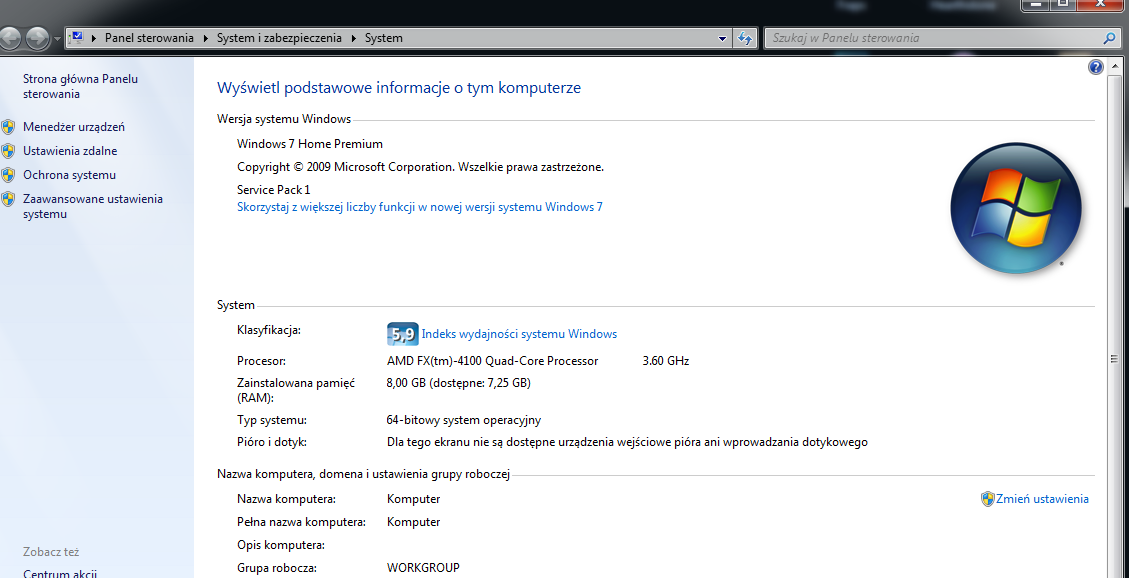
Task: Click the 'Nazwa komputera, domena i ustawienia' section header
Action: pos(364,474)
